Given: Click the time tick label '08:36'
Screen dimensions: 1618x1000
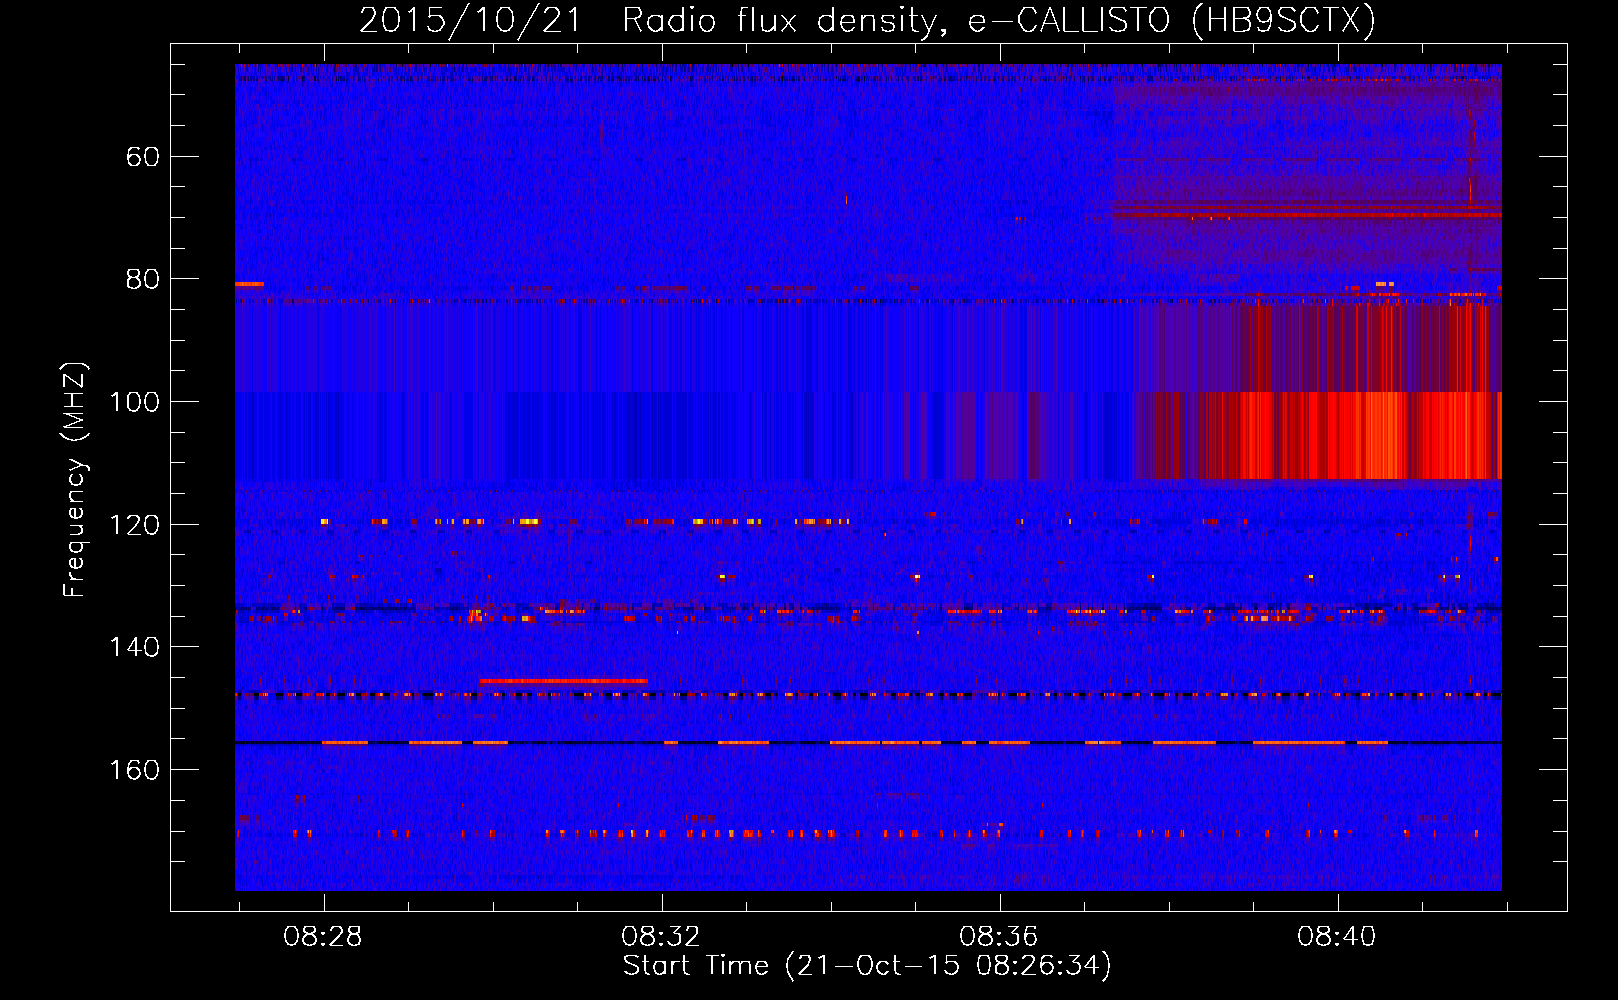Looking at the screenshot, I should point(999,937).
